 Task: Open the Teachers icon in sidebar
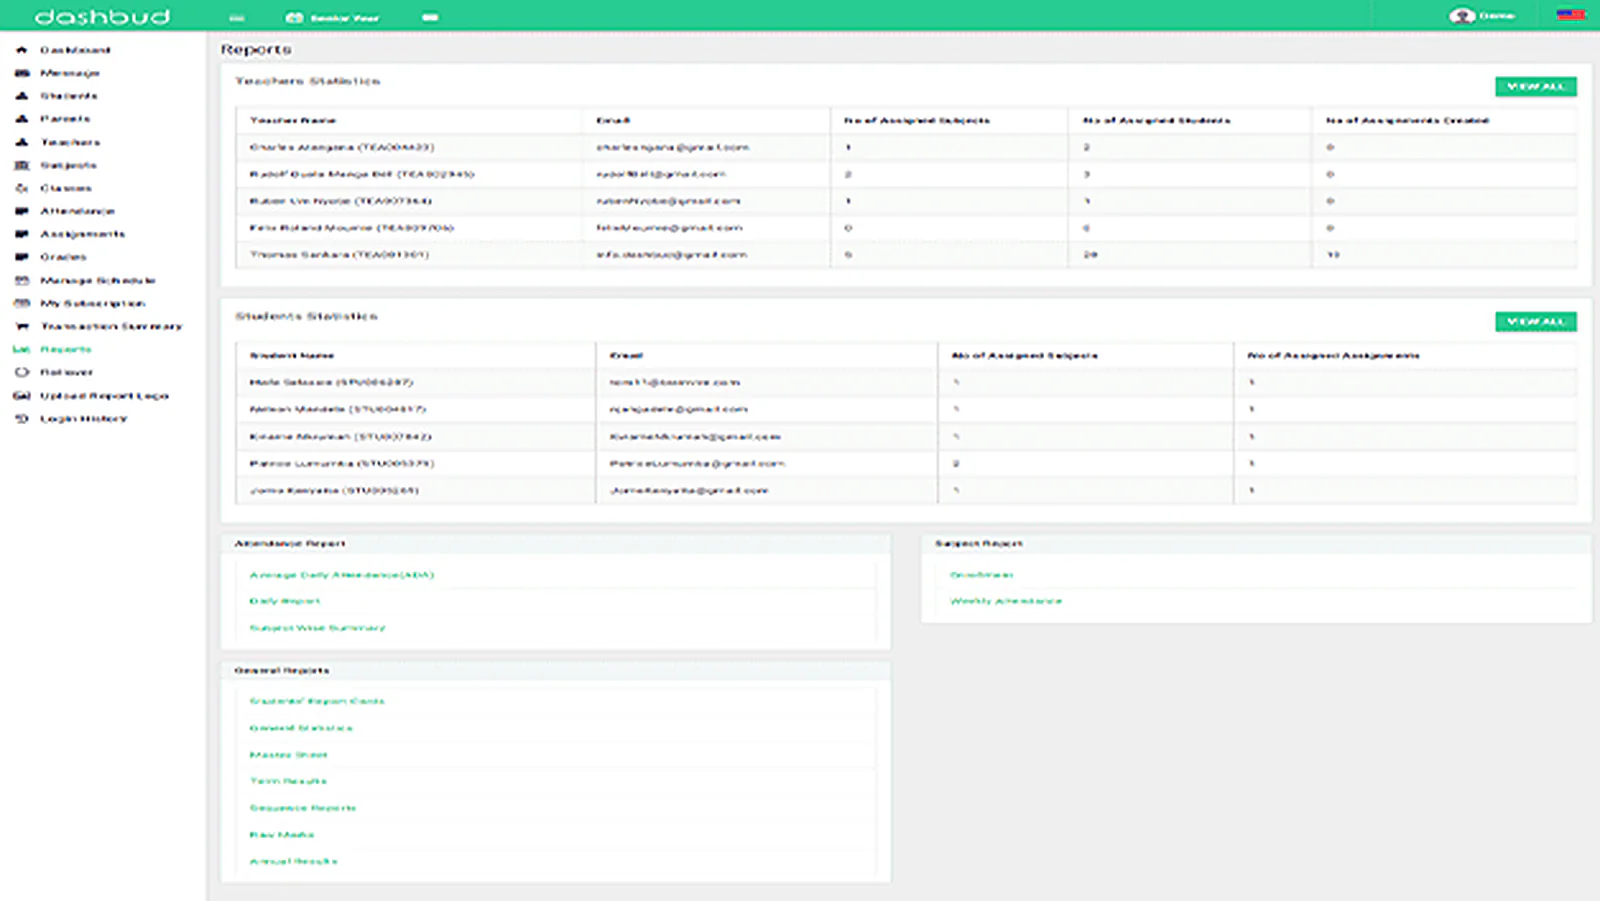pyautogui.click(x=22, y=142)
